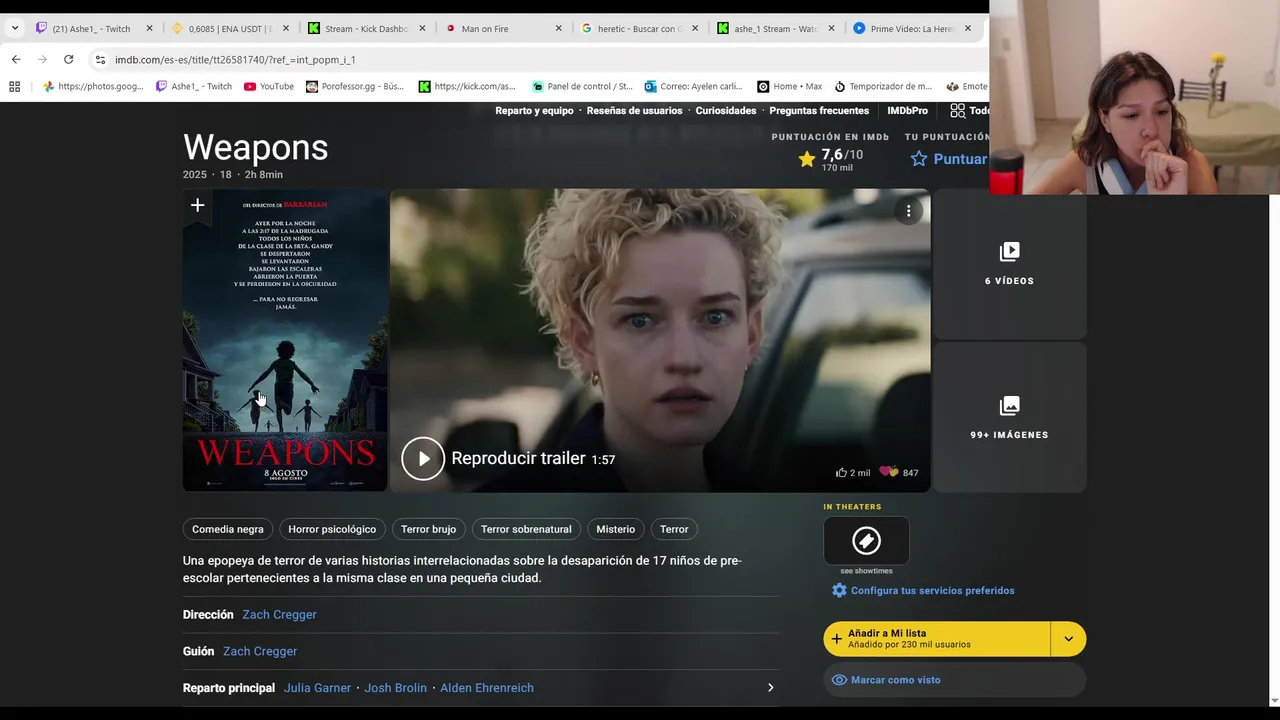Open the Ashe1_ Twitch bookmark
1280x720 pixels.
tap(194, 87)
